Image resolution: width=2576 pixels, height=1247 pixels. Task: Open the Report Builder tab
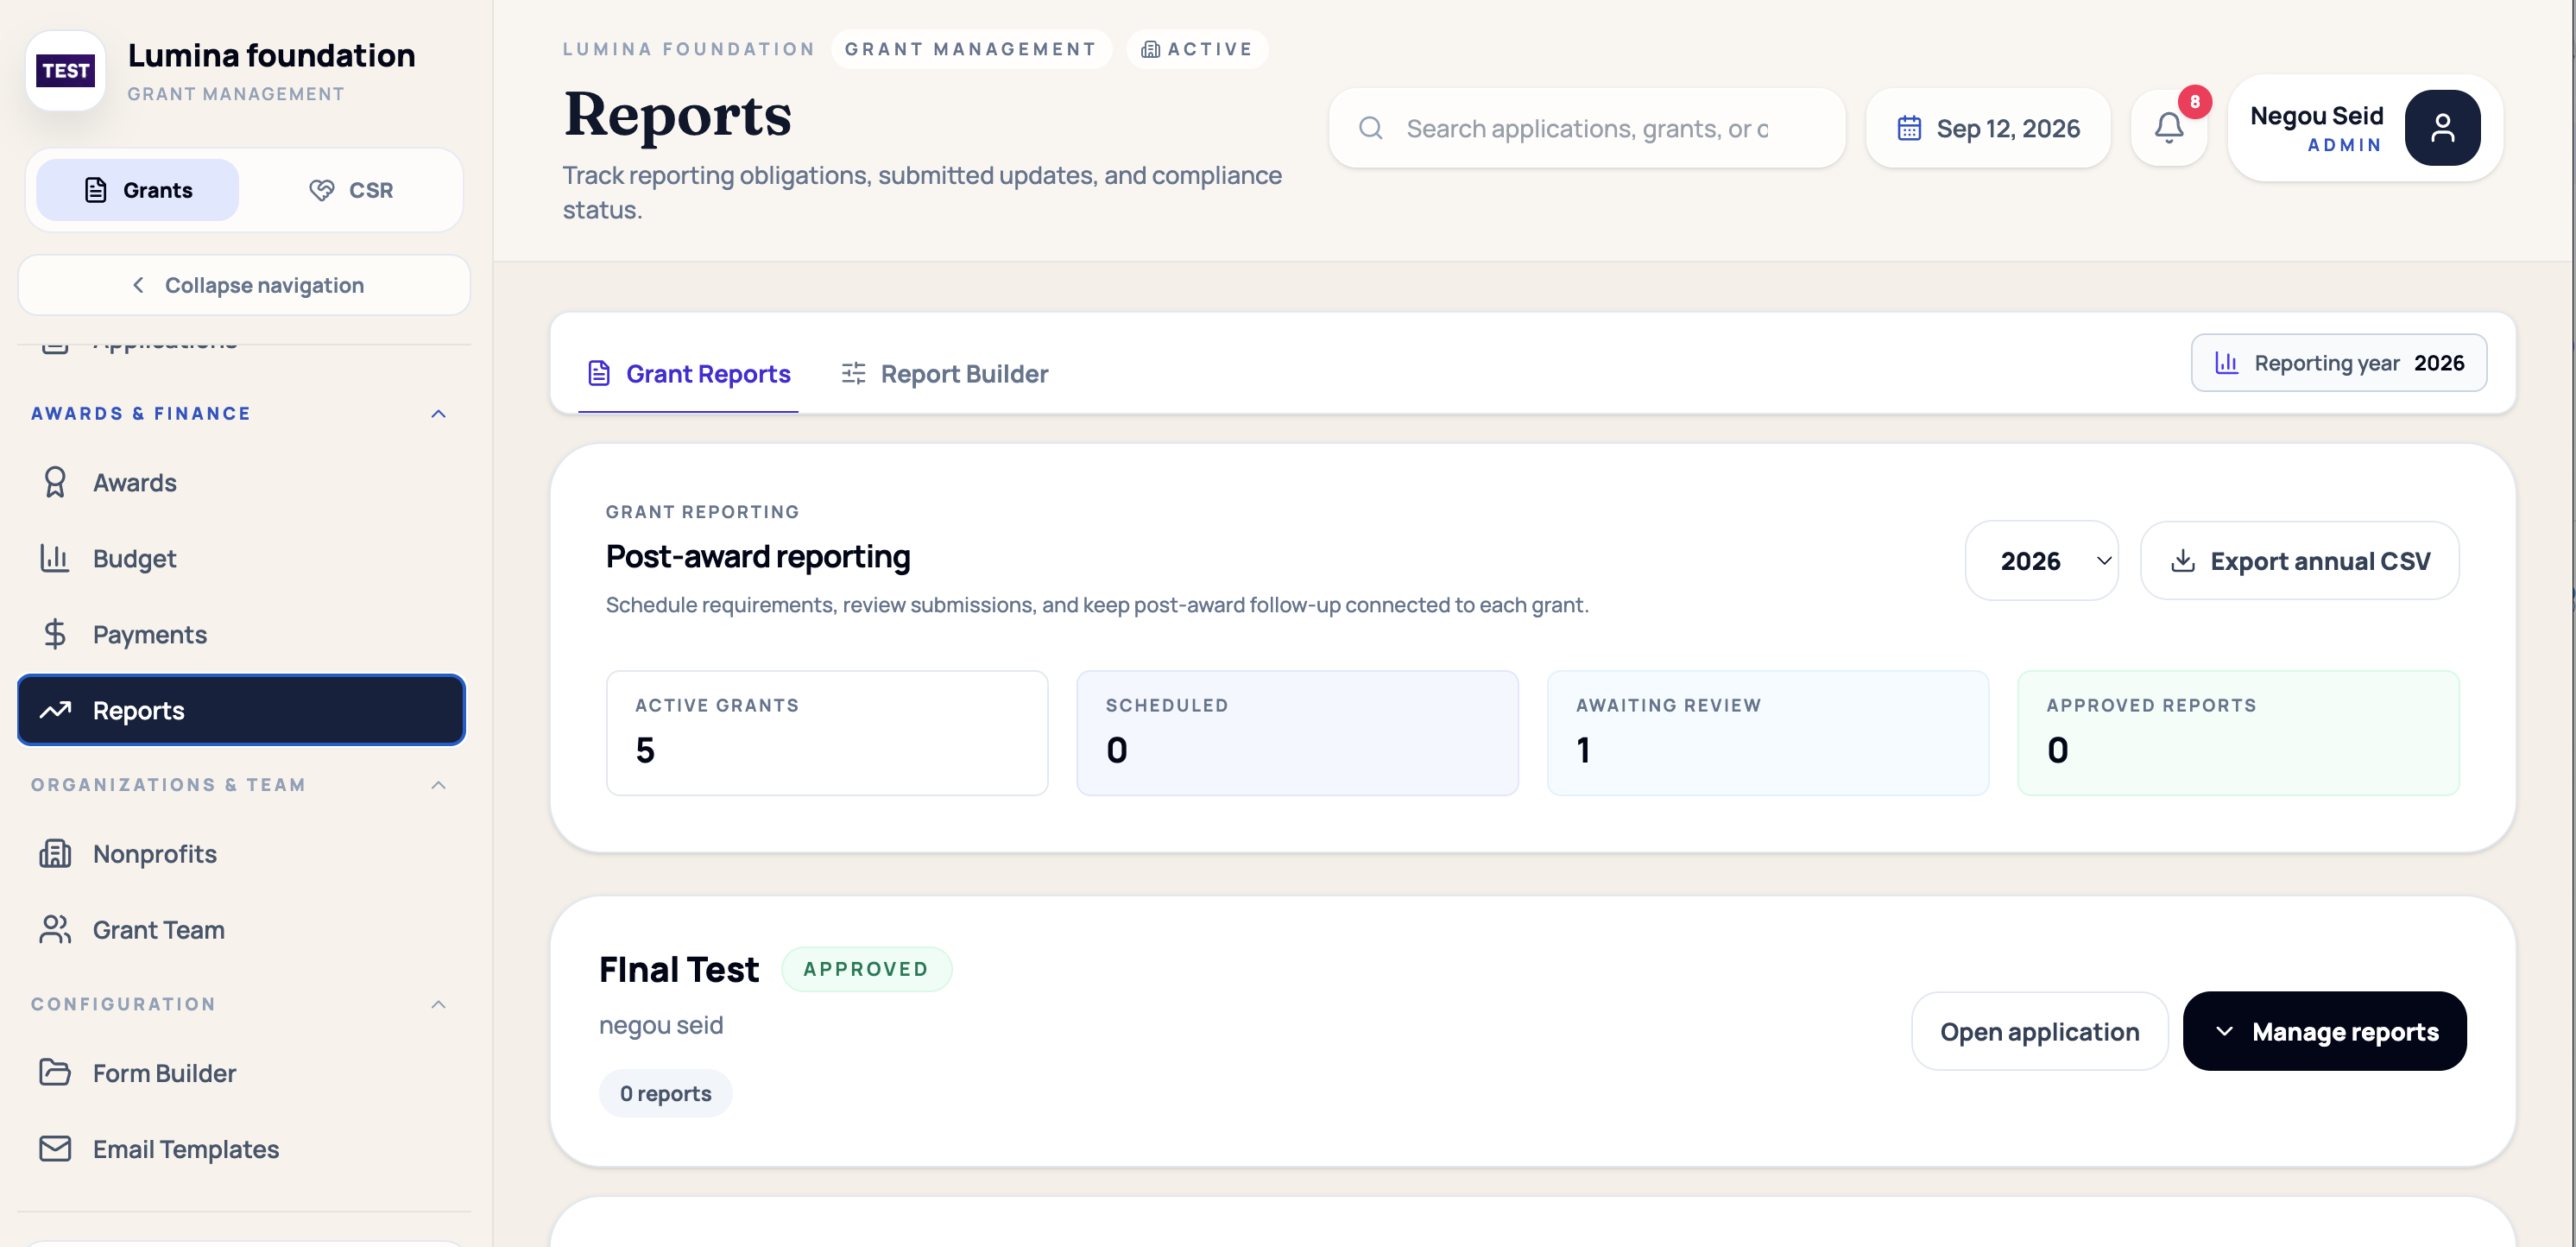coord(944,373)
